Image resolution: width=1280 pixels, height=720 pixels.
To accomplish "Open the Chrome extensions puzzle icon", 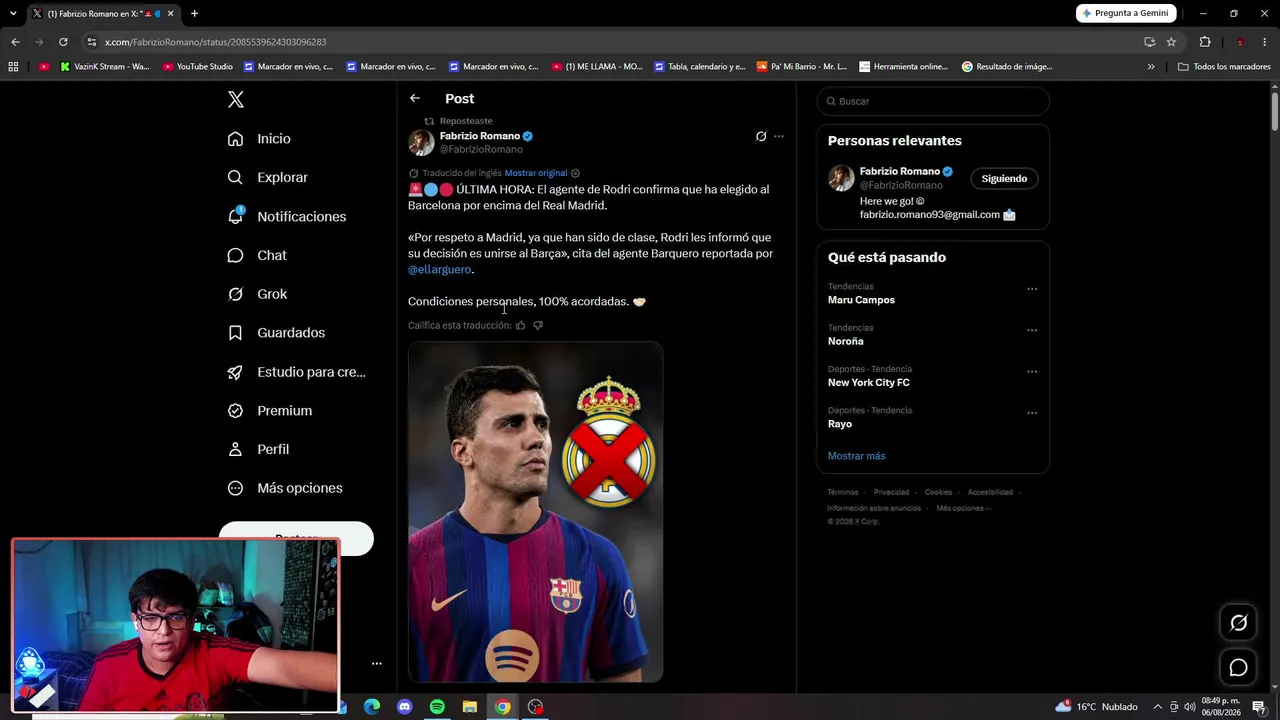I will point(1204,42).
